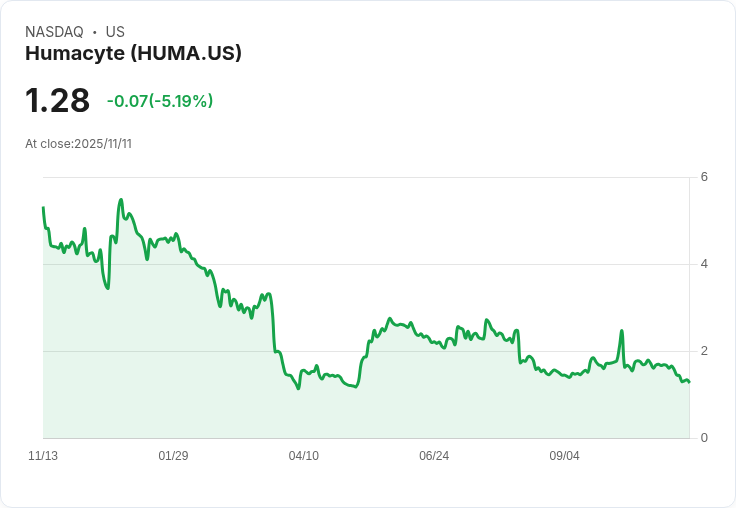736x508 pixels.
Task: Click the sharp price spike after 09/04
Action: 622,331
